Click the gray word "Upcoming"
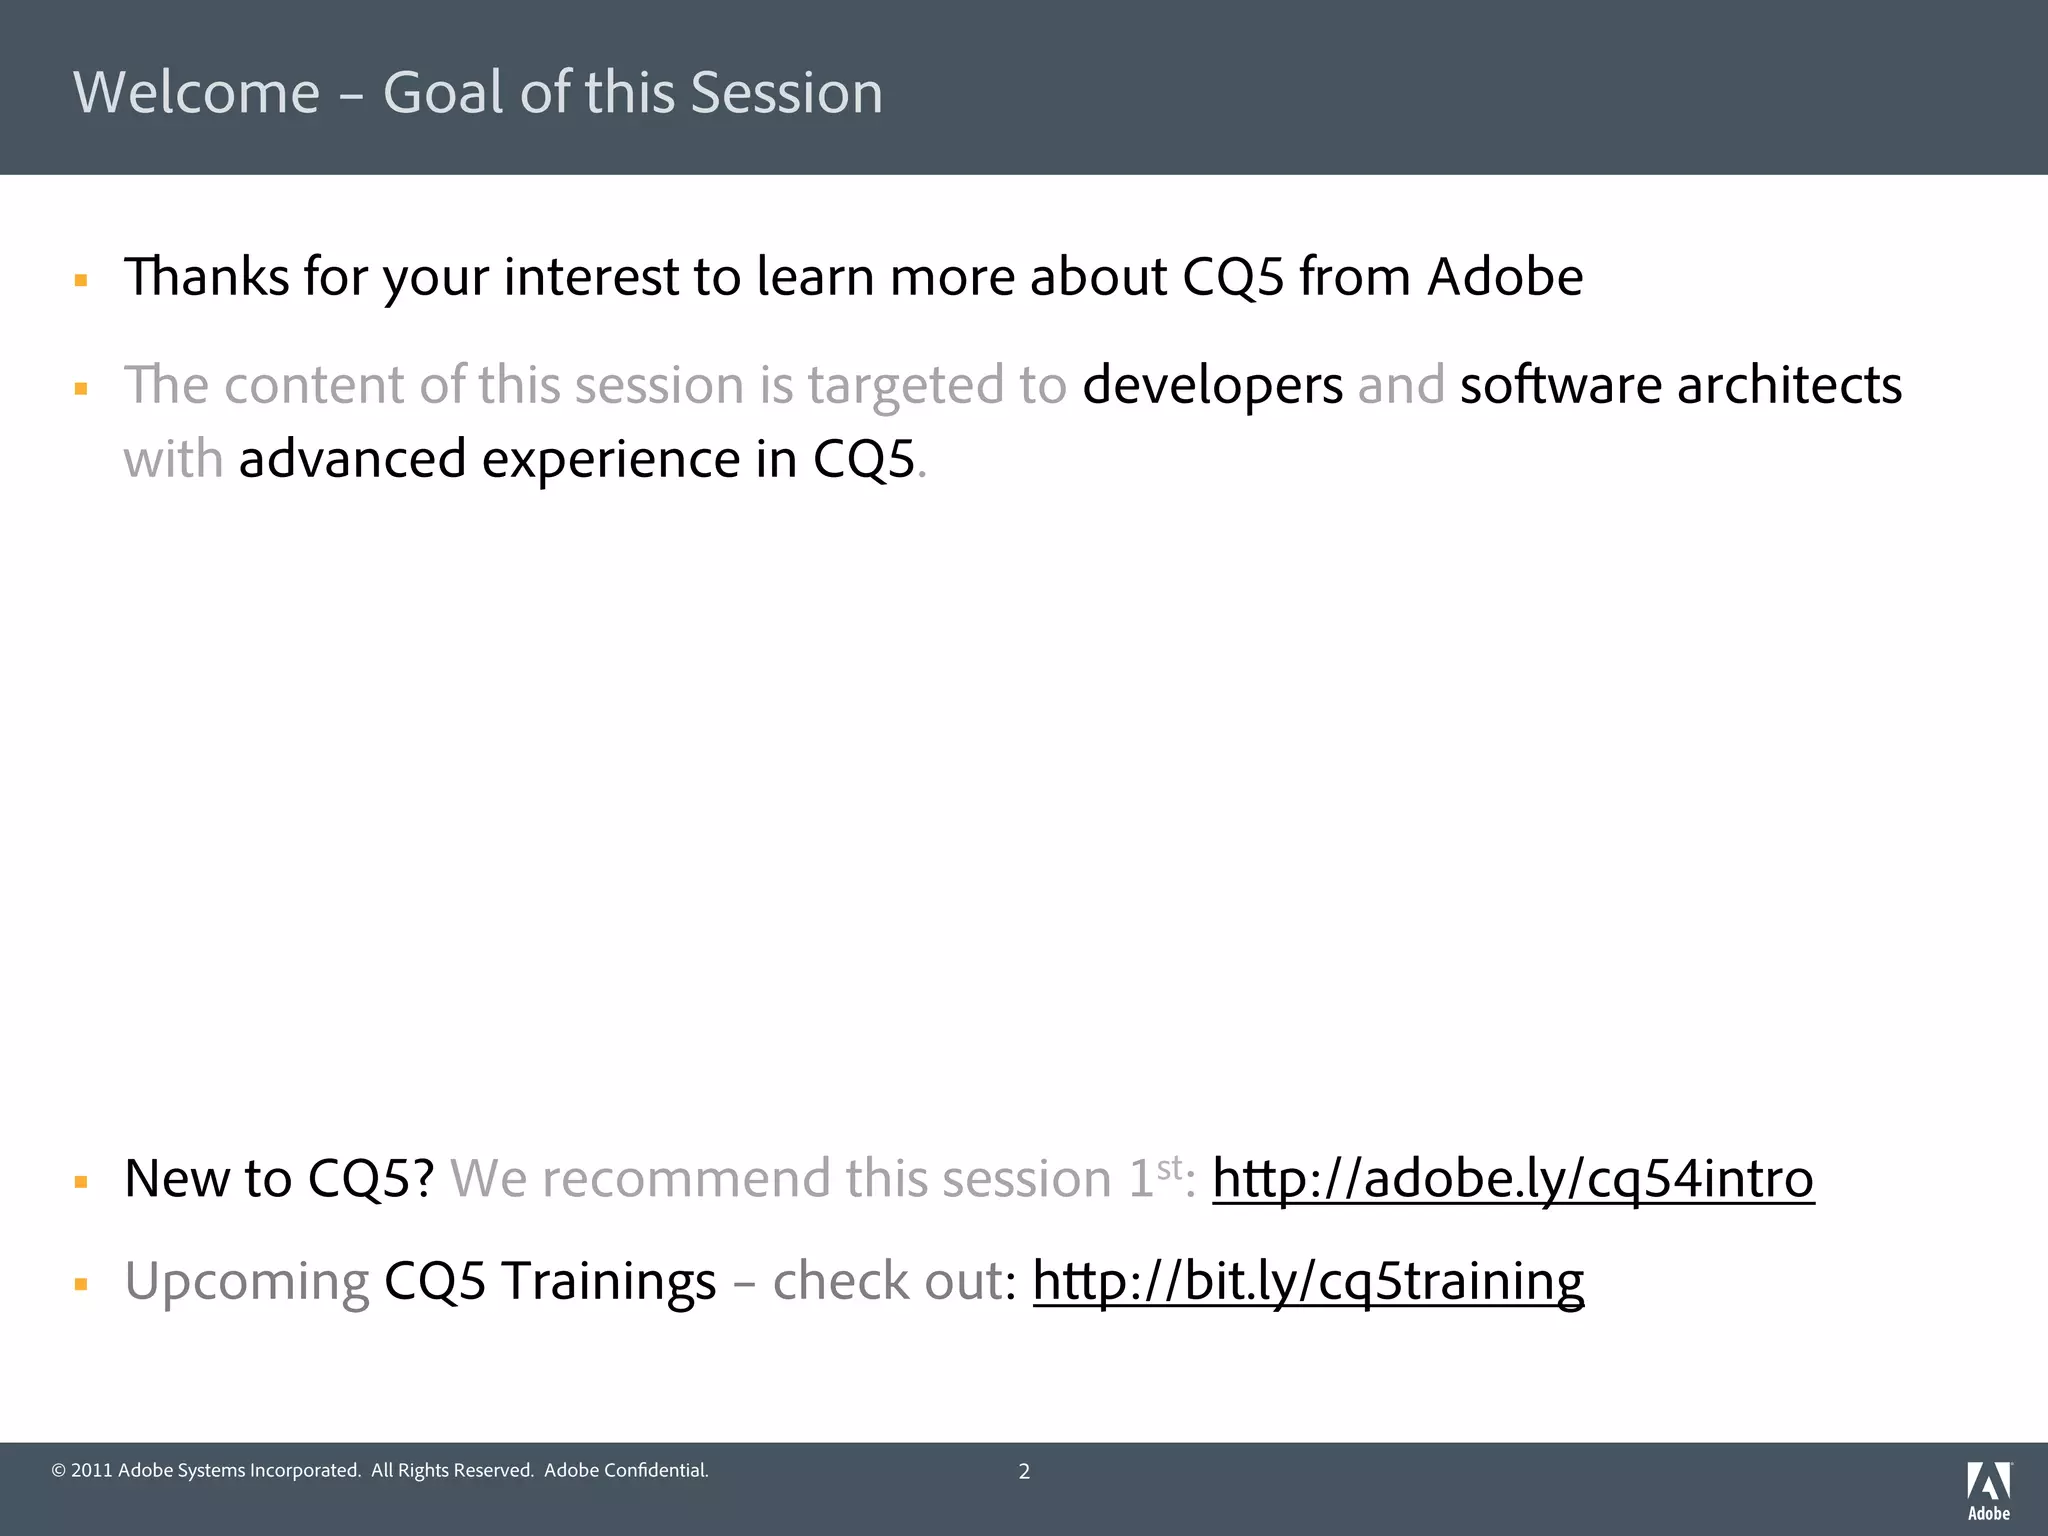The height and width of the screenshot is (1536, 2048). click(x=247, y=1281)
